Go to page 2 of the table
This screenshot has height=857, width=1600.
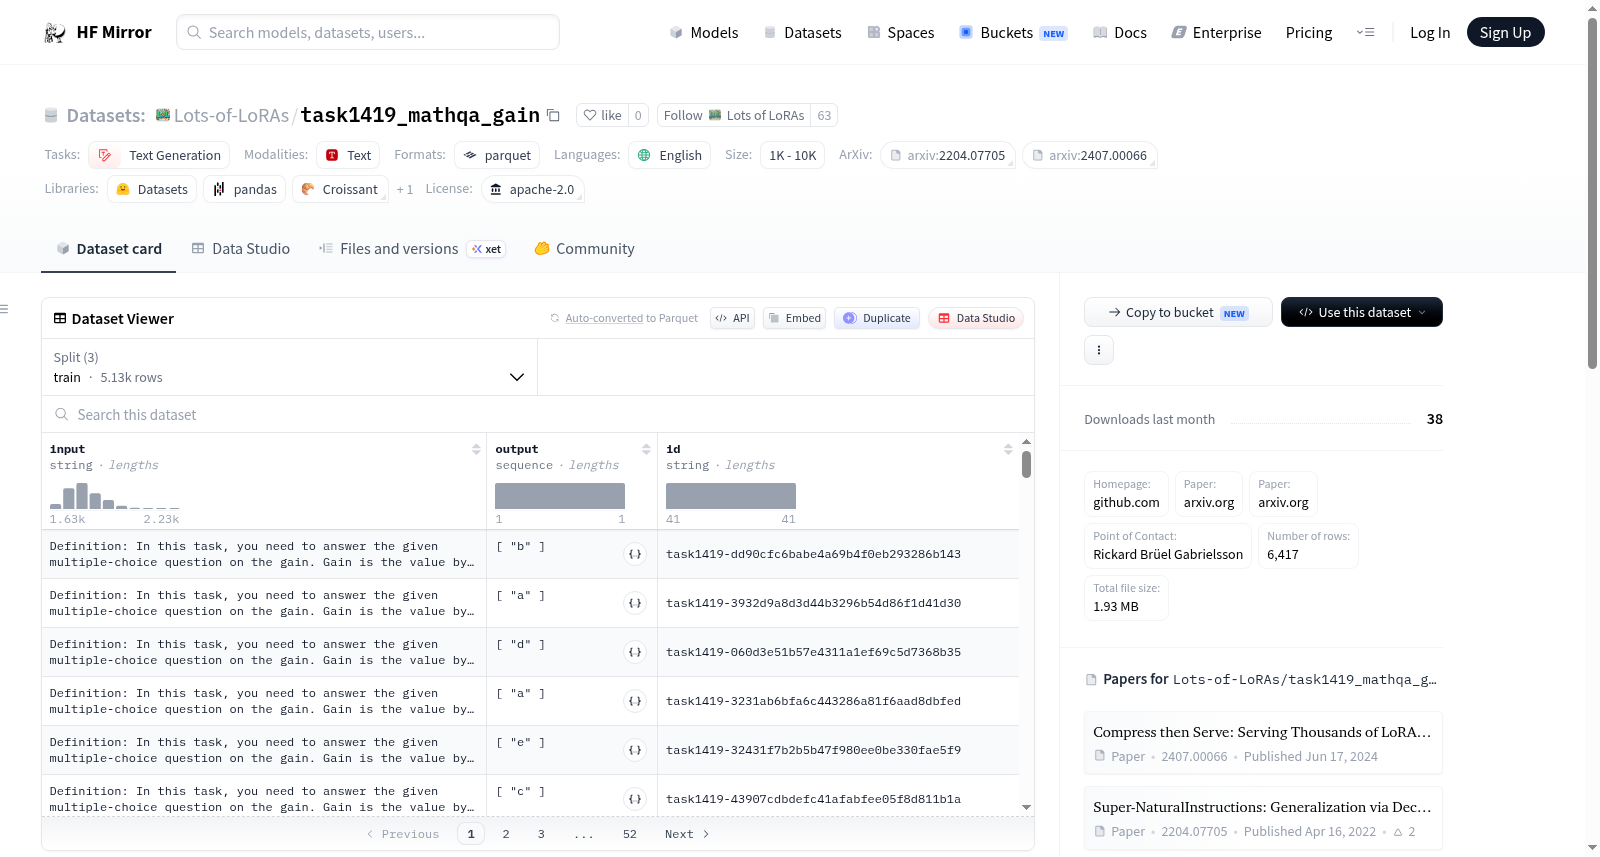[506, 834]
